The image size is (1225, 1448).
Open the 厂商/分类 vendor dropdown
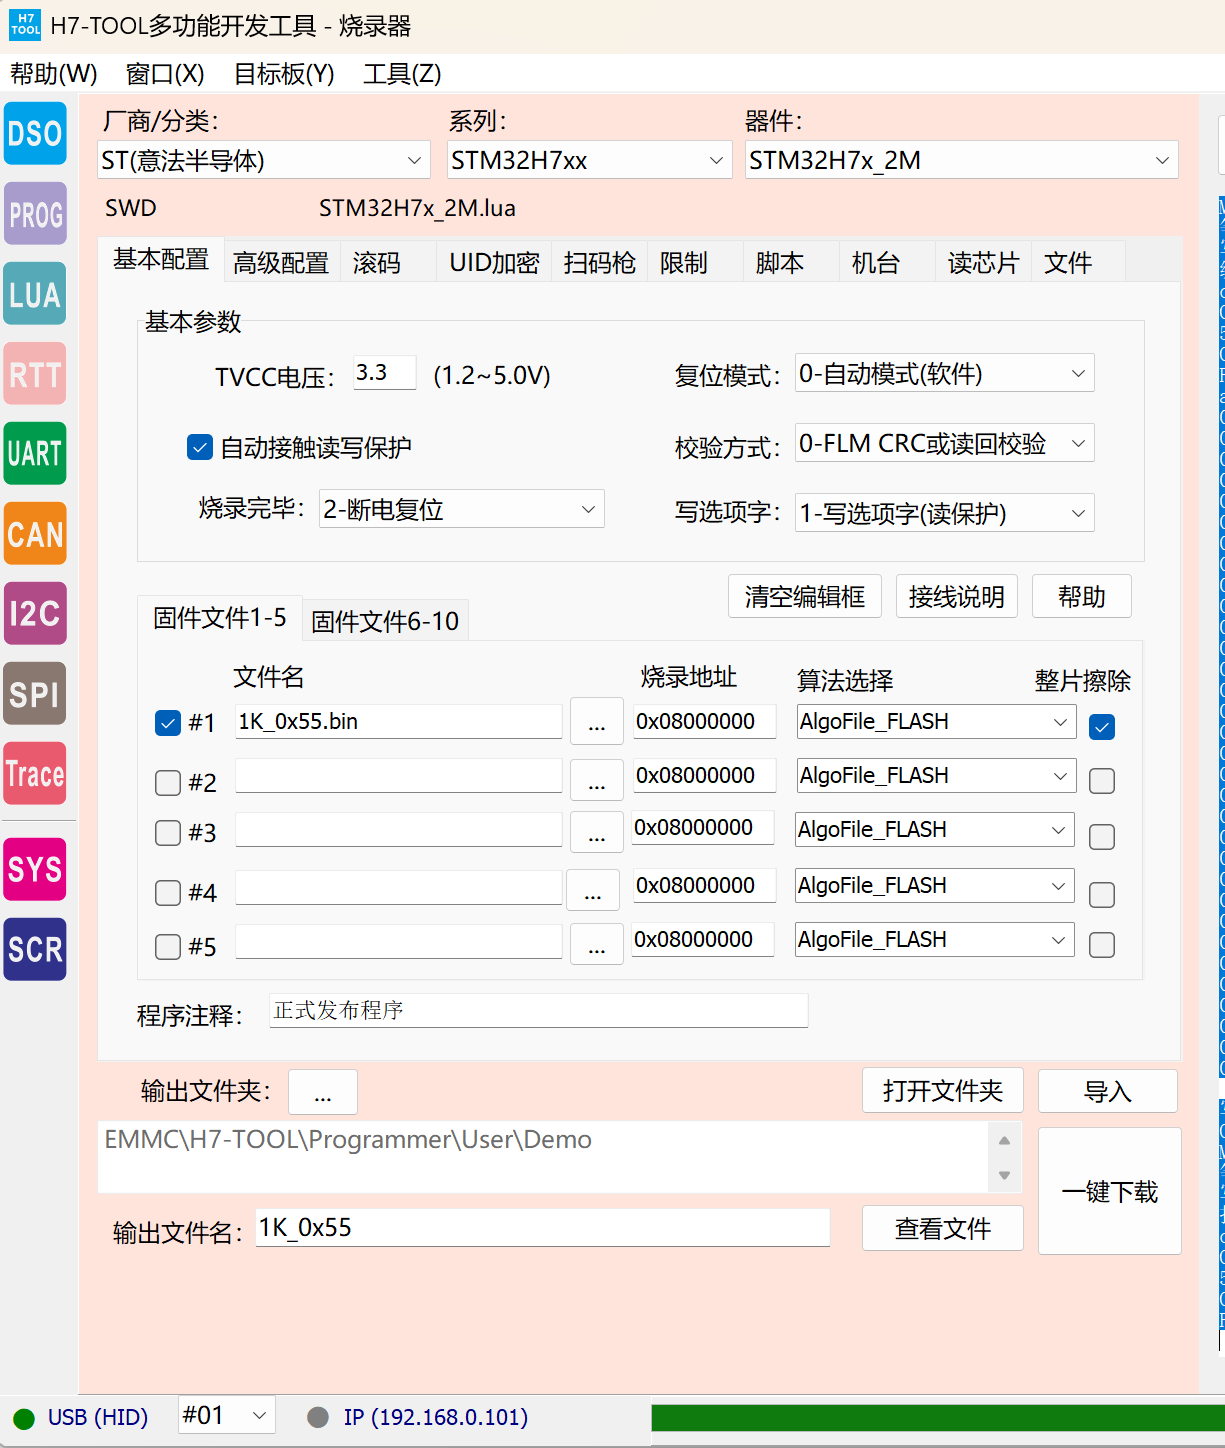264,160
